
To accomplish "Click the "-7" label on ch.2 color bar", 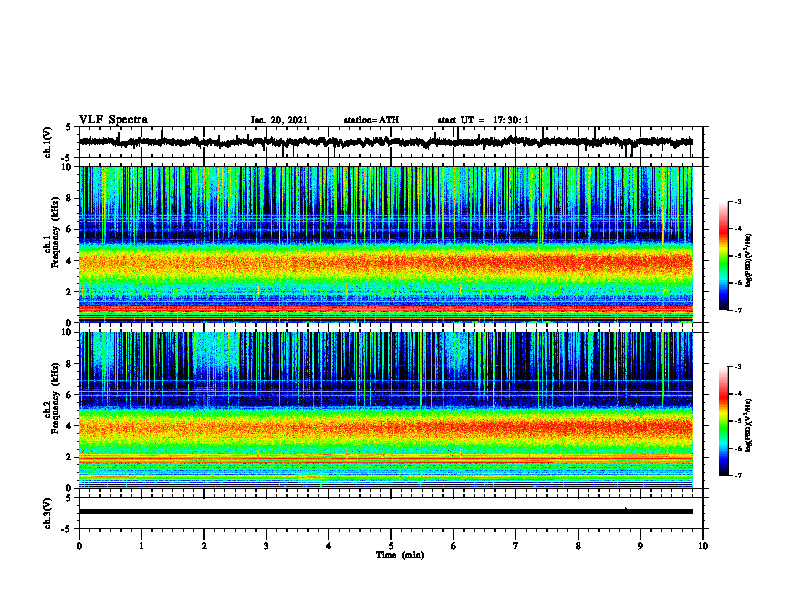I will click(738, 476).
